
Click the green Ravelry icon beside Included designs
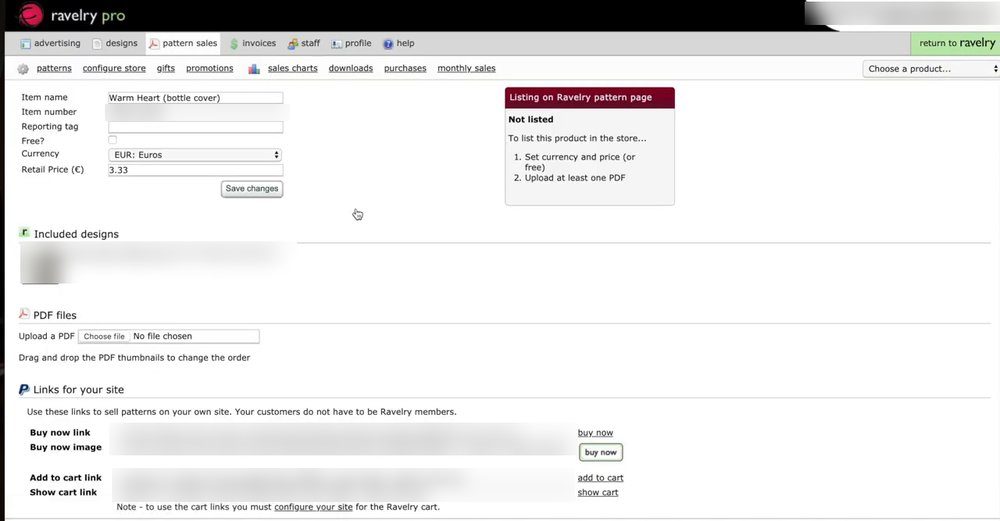coord(24,233)
